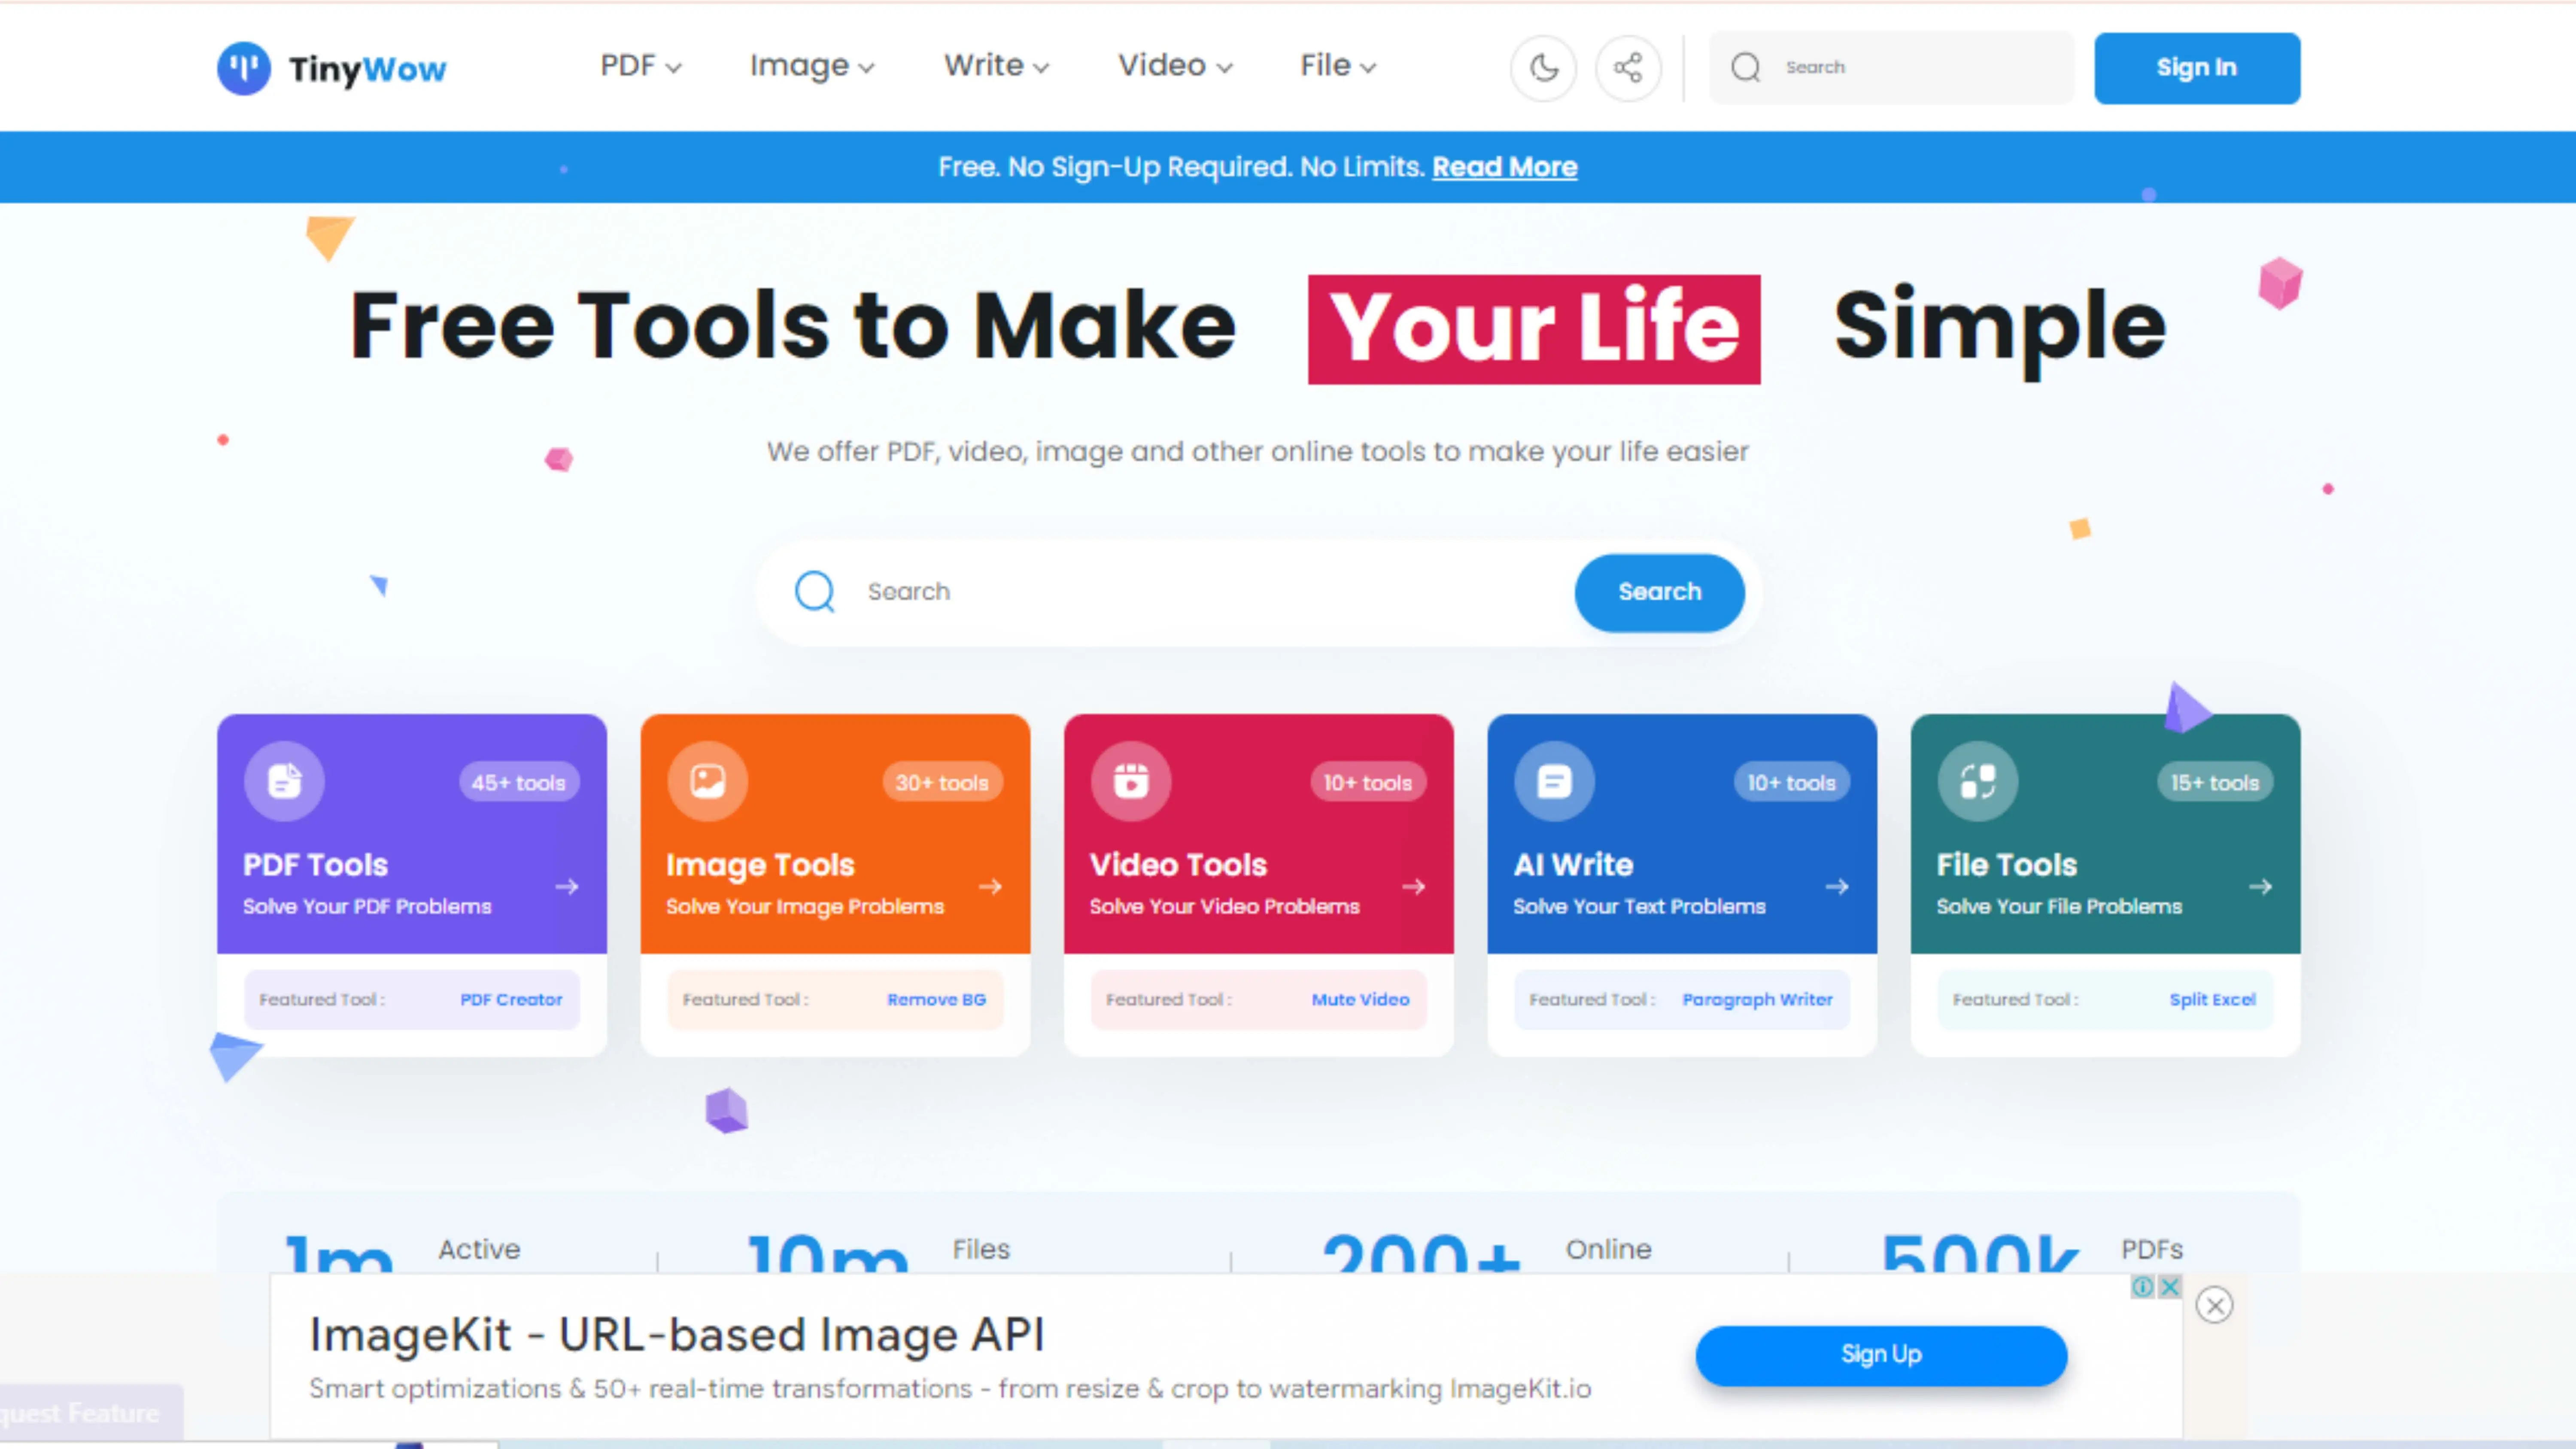This screenshot has width=2576, height=1449.
Task: Close the ImageKit ad with circled X
Action: point(2215,1305)
